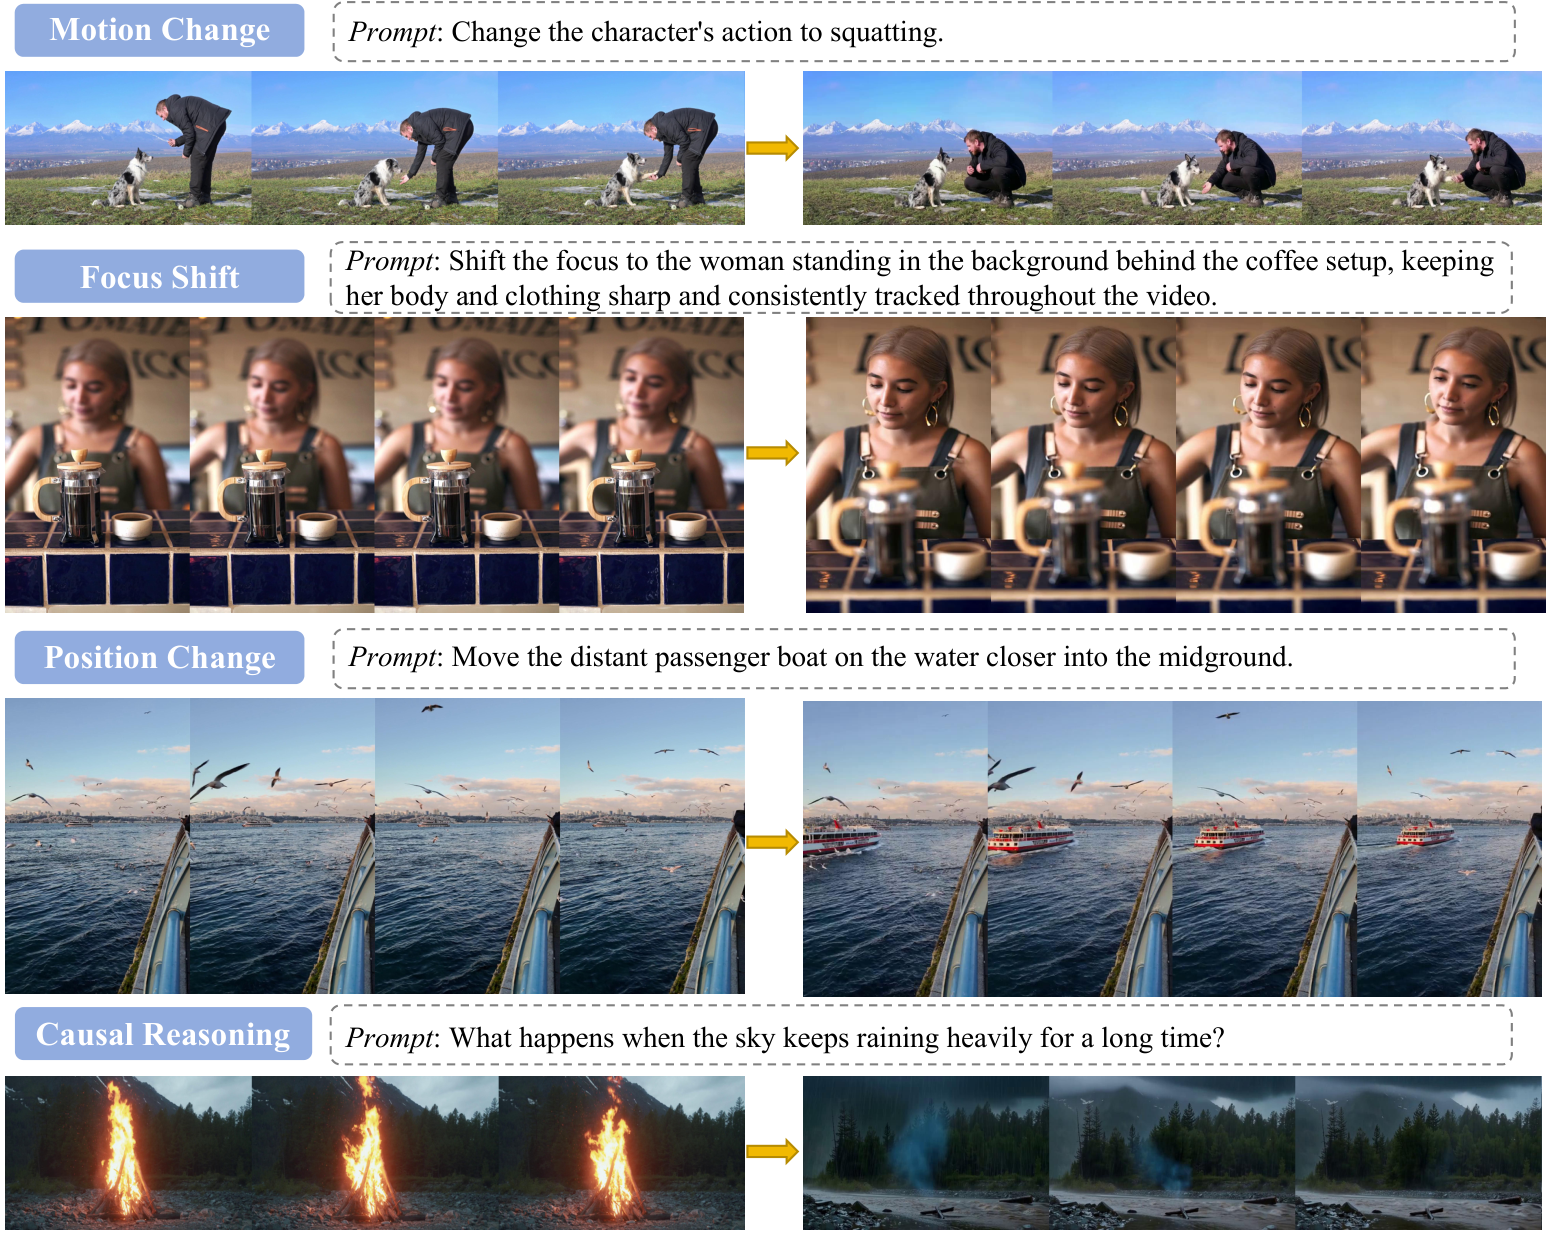Viewport: 1552px width, 1235px height.
Task: Select first blurred woman source frame
Action: (97, 464)
